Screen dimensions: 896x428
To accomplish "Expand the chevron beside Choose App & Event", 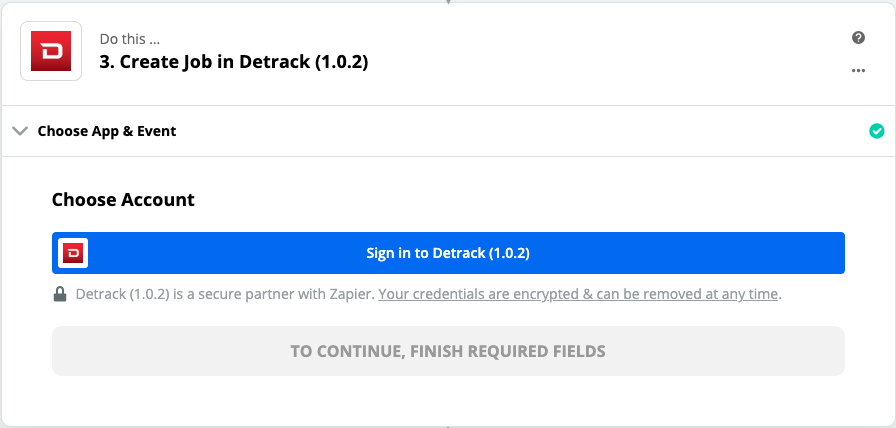I will pos(20,131).
